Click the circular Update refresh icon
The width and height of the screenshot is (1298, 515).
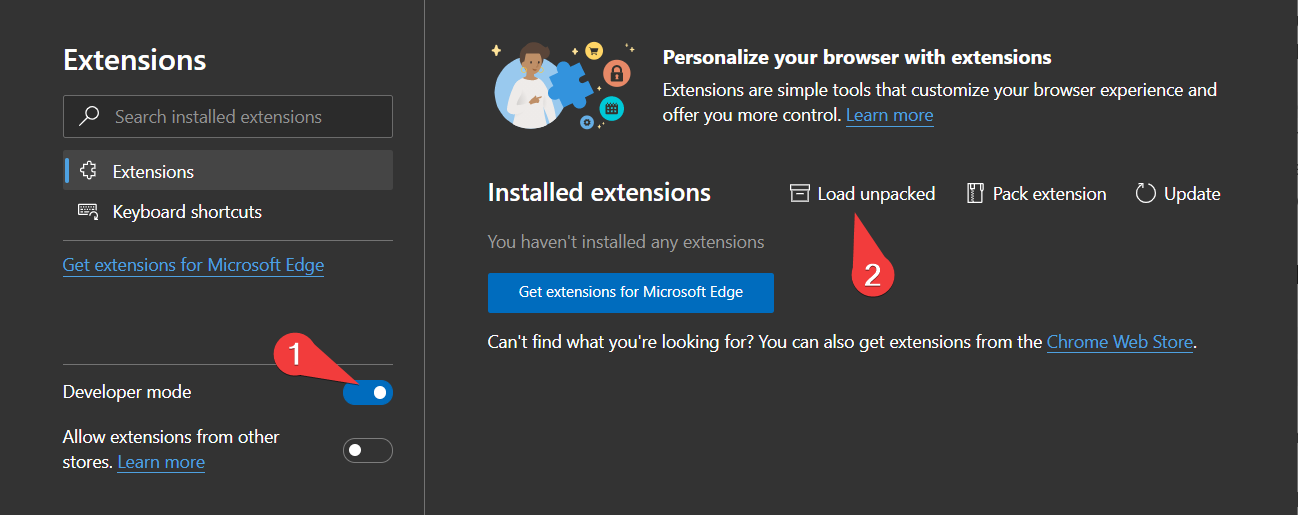pos(1146,194)
